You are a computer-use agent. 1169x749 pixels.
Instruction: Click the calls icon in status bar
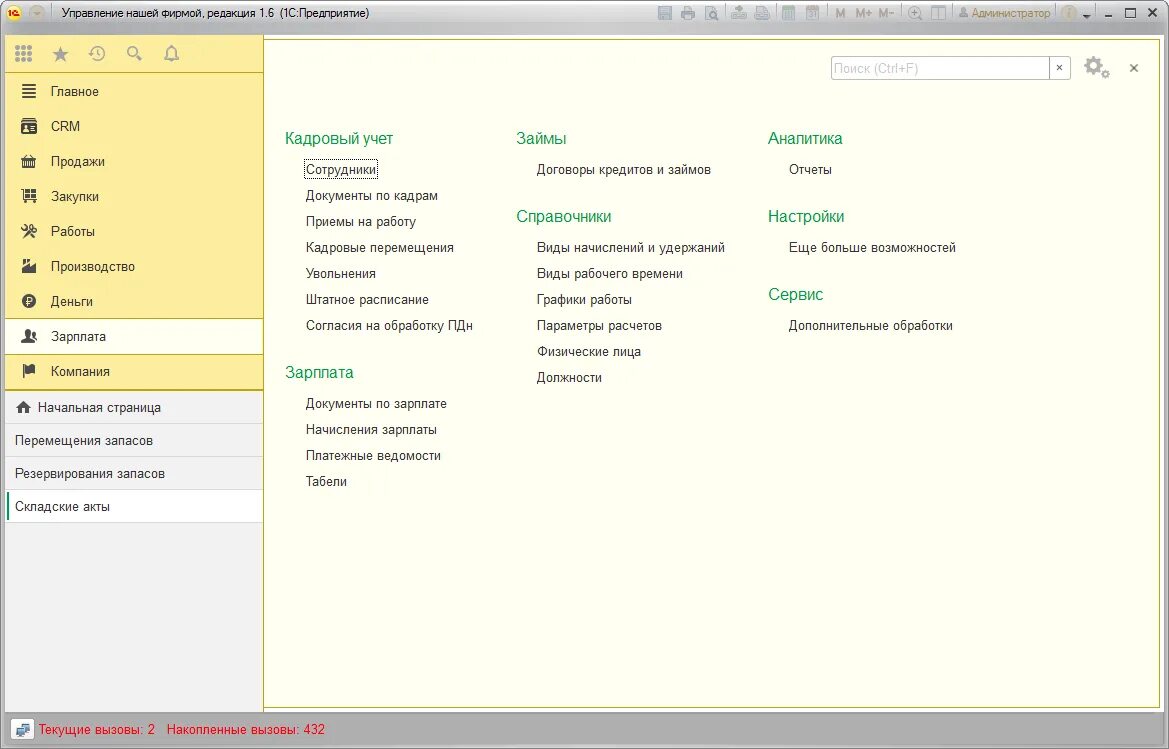22,730
